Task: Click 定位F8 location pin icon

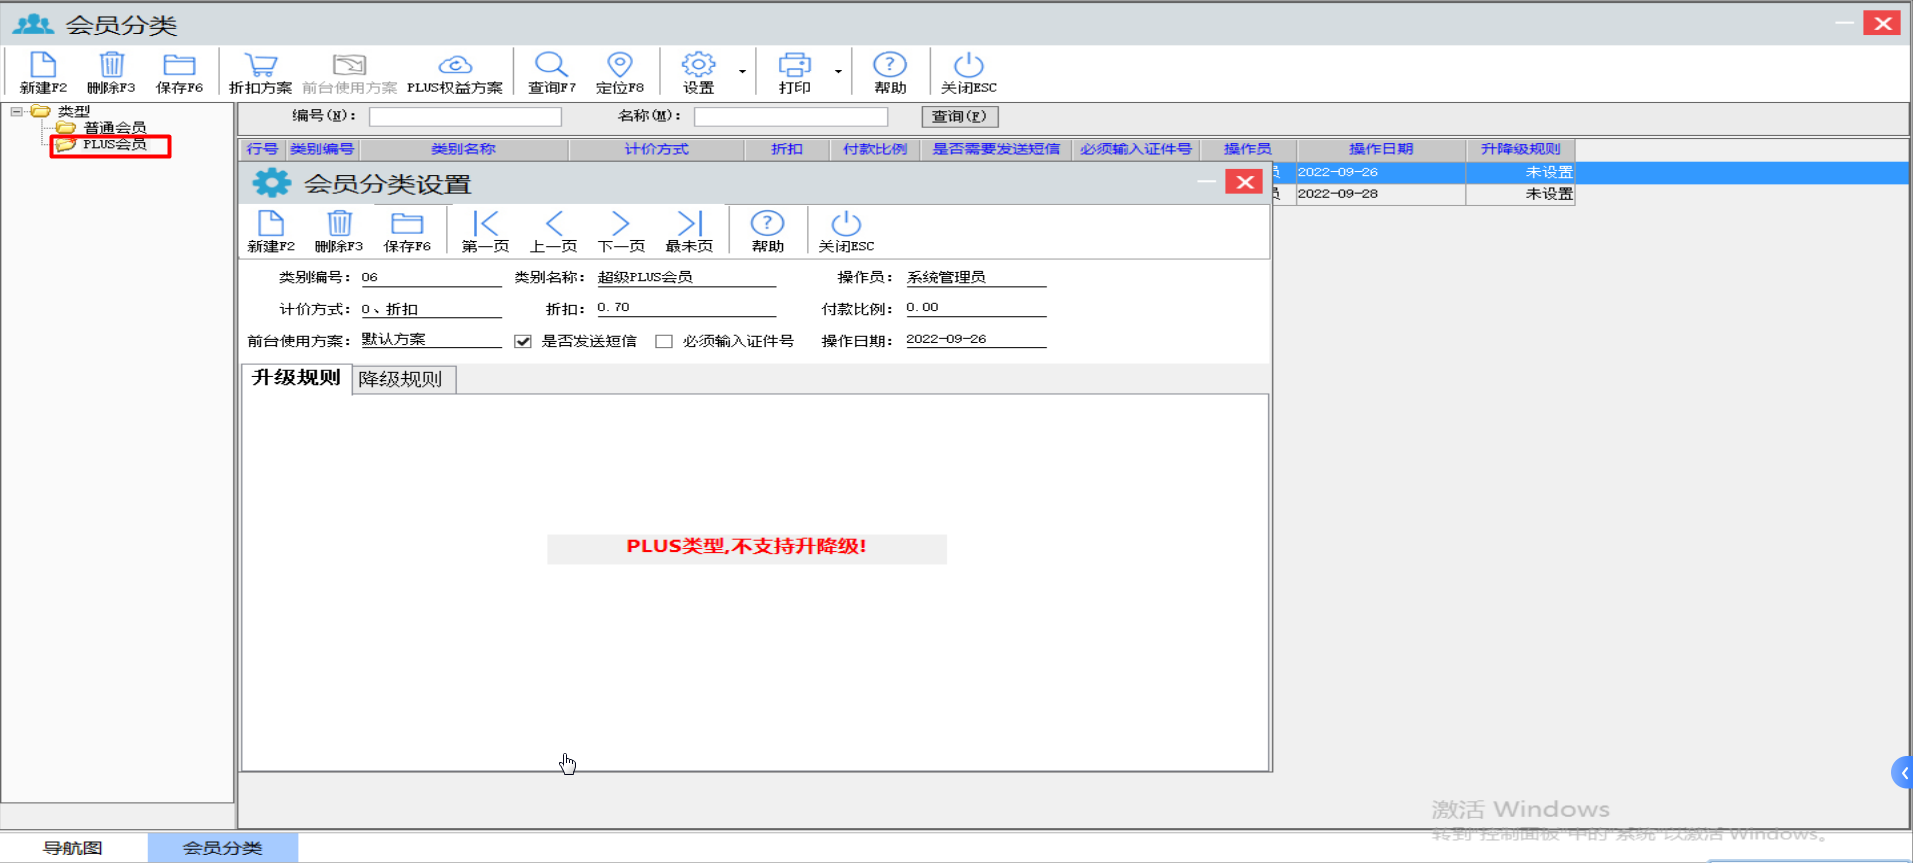Action: [x=620, y=66]
